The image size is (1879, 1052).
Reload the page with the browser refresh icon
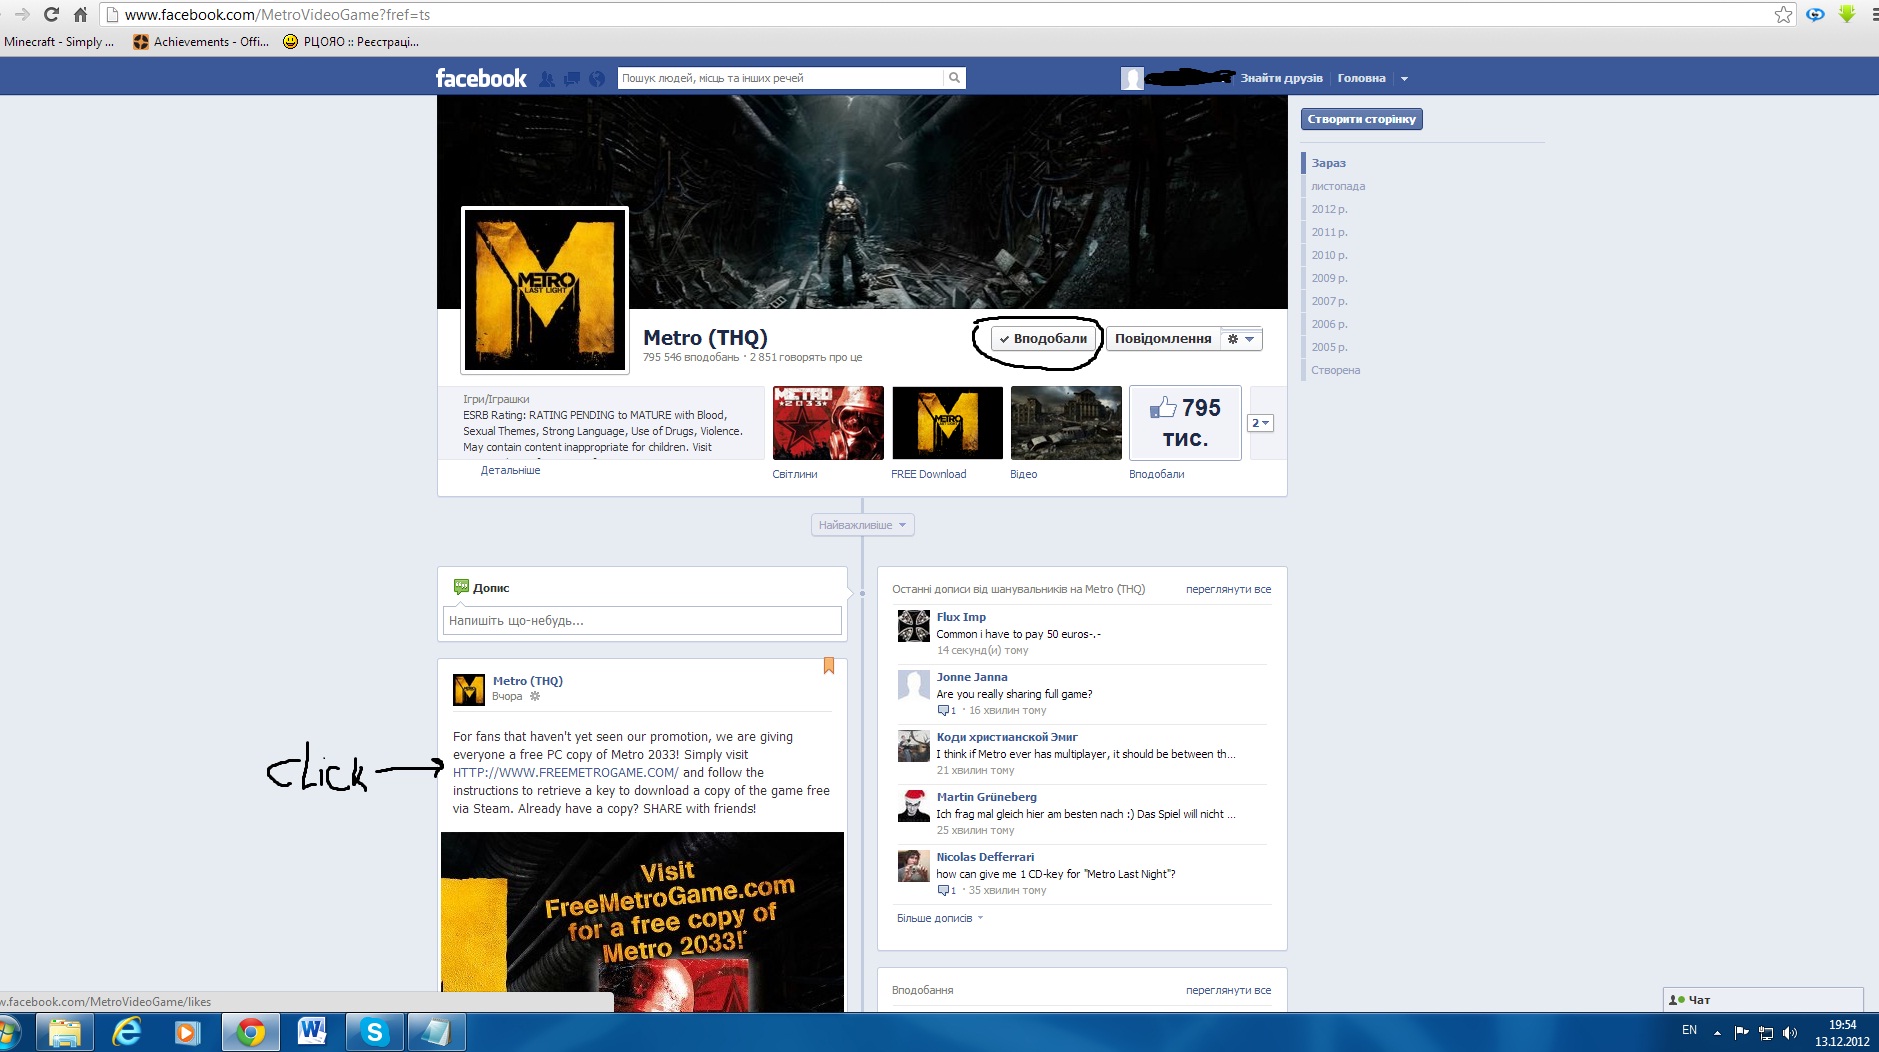coord(51,14)
